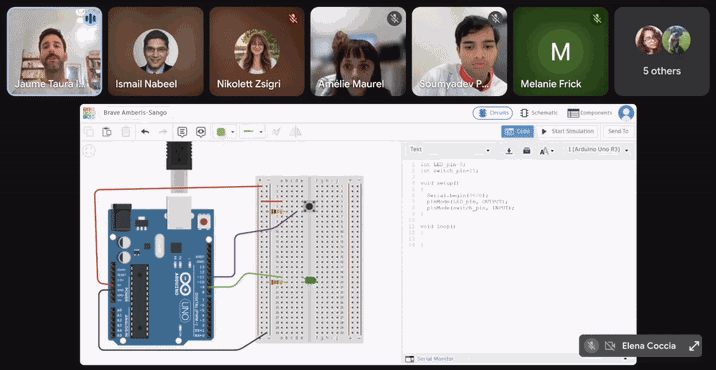
Task: Click the Paste toolbar icon
Action: [x=107, y=132]
